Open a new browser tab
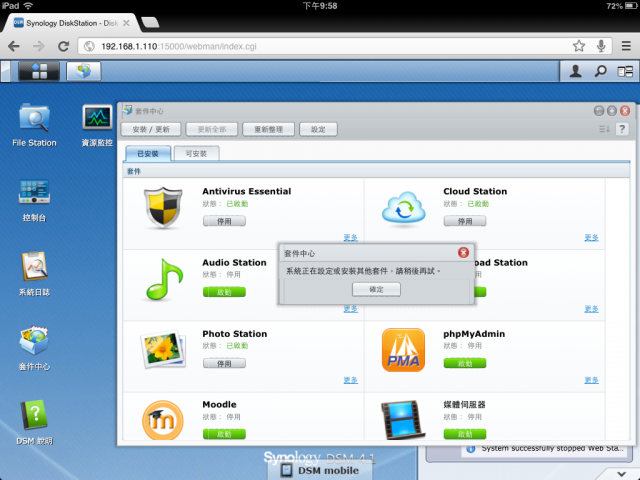This screenshot has height=480, width=640. point(150,22)
